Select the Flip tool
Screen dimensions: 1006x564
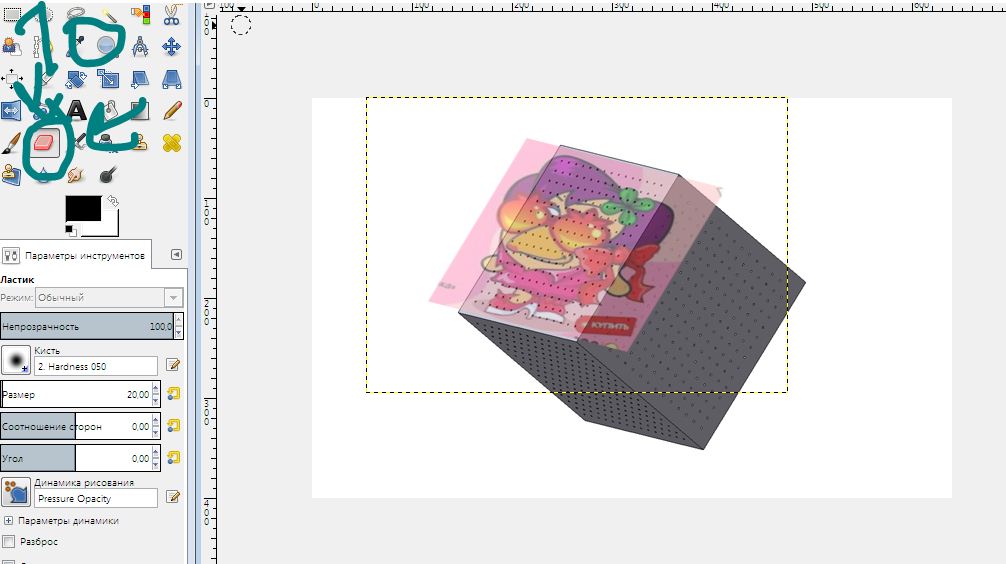coord(12,110)
